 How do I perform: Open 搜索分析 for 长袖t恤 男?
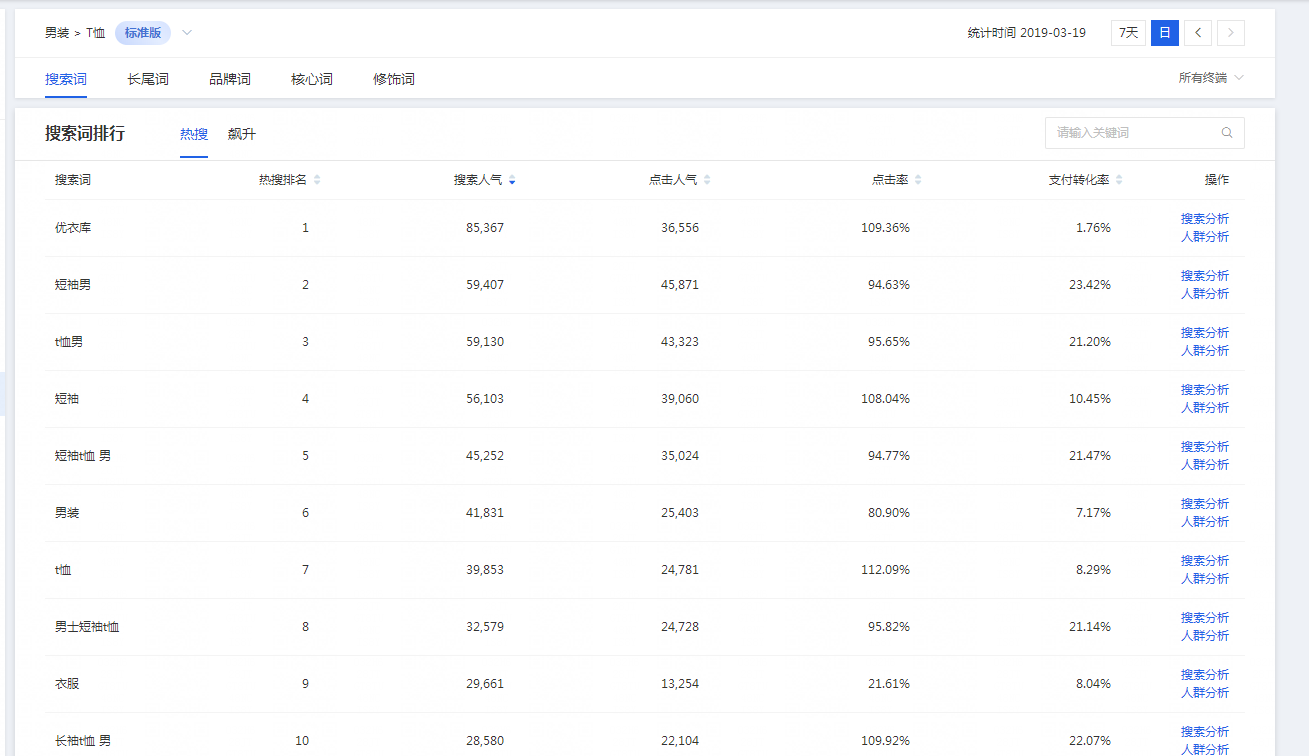(x=1205, y=732)
